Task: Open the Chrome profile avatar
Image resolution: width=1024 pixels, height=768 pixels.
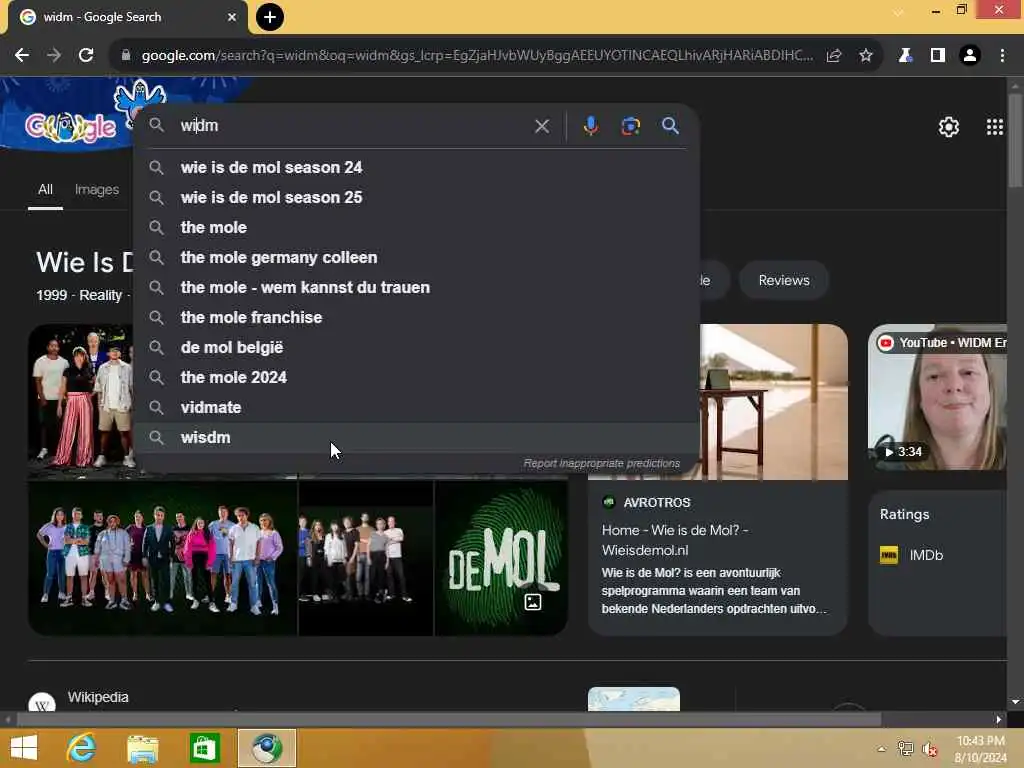Action: click(x=970, y=56)
